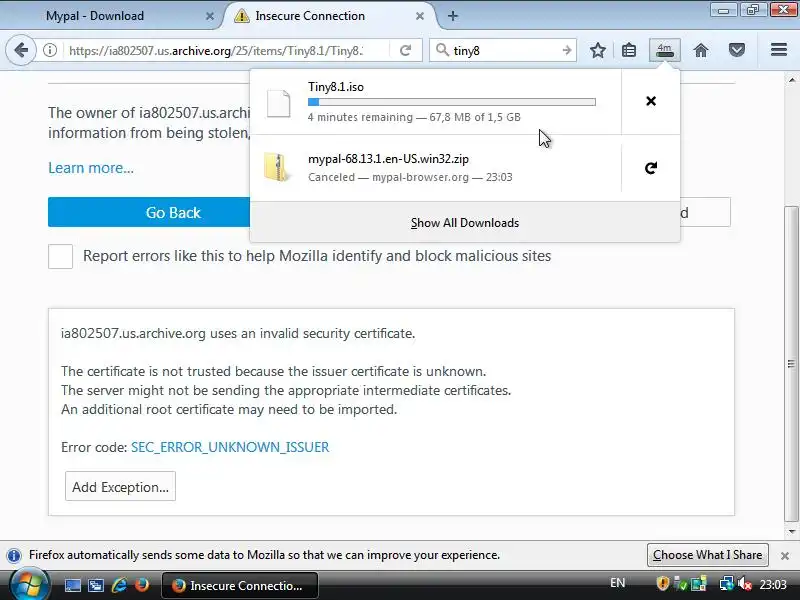The width and height of the screenshot is (800, 600).
Task: Open a new tab with plus button
Action: click(452, 16)
